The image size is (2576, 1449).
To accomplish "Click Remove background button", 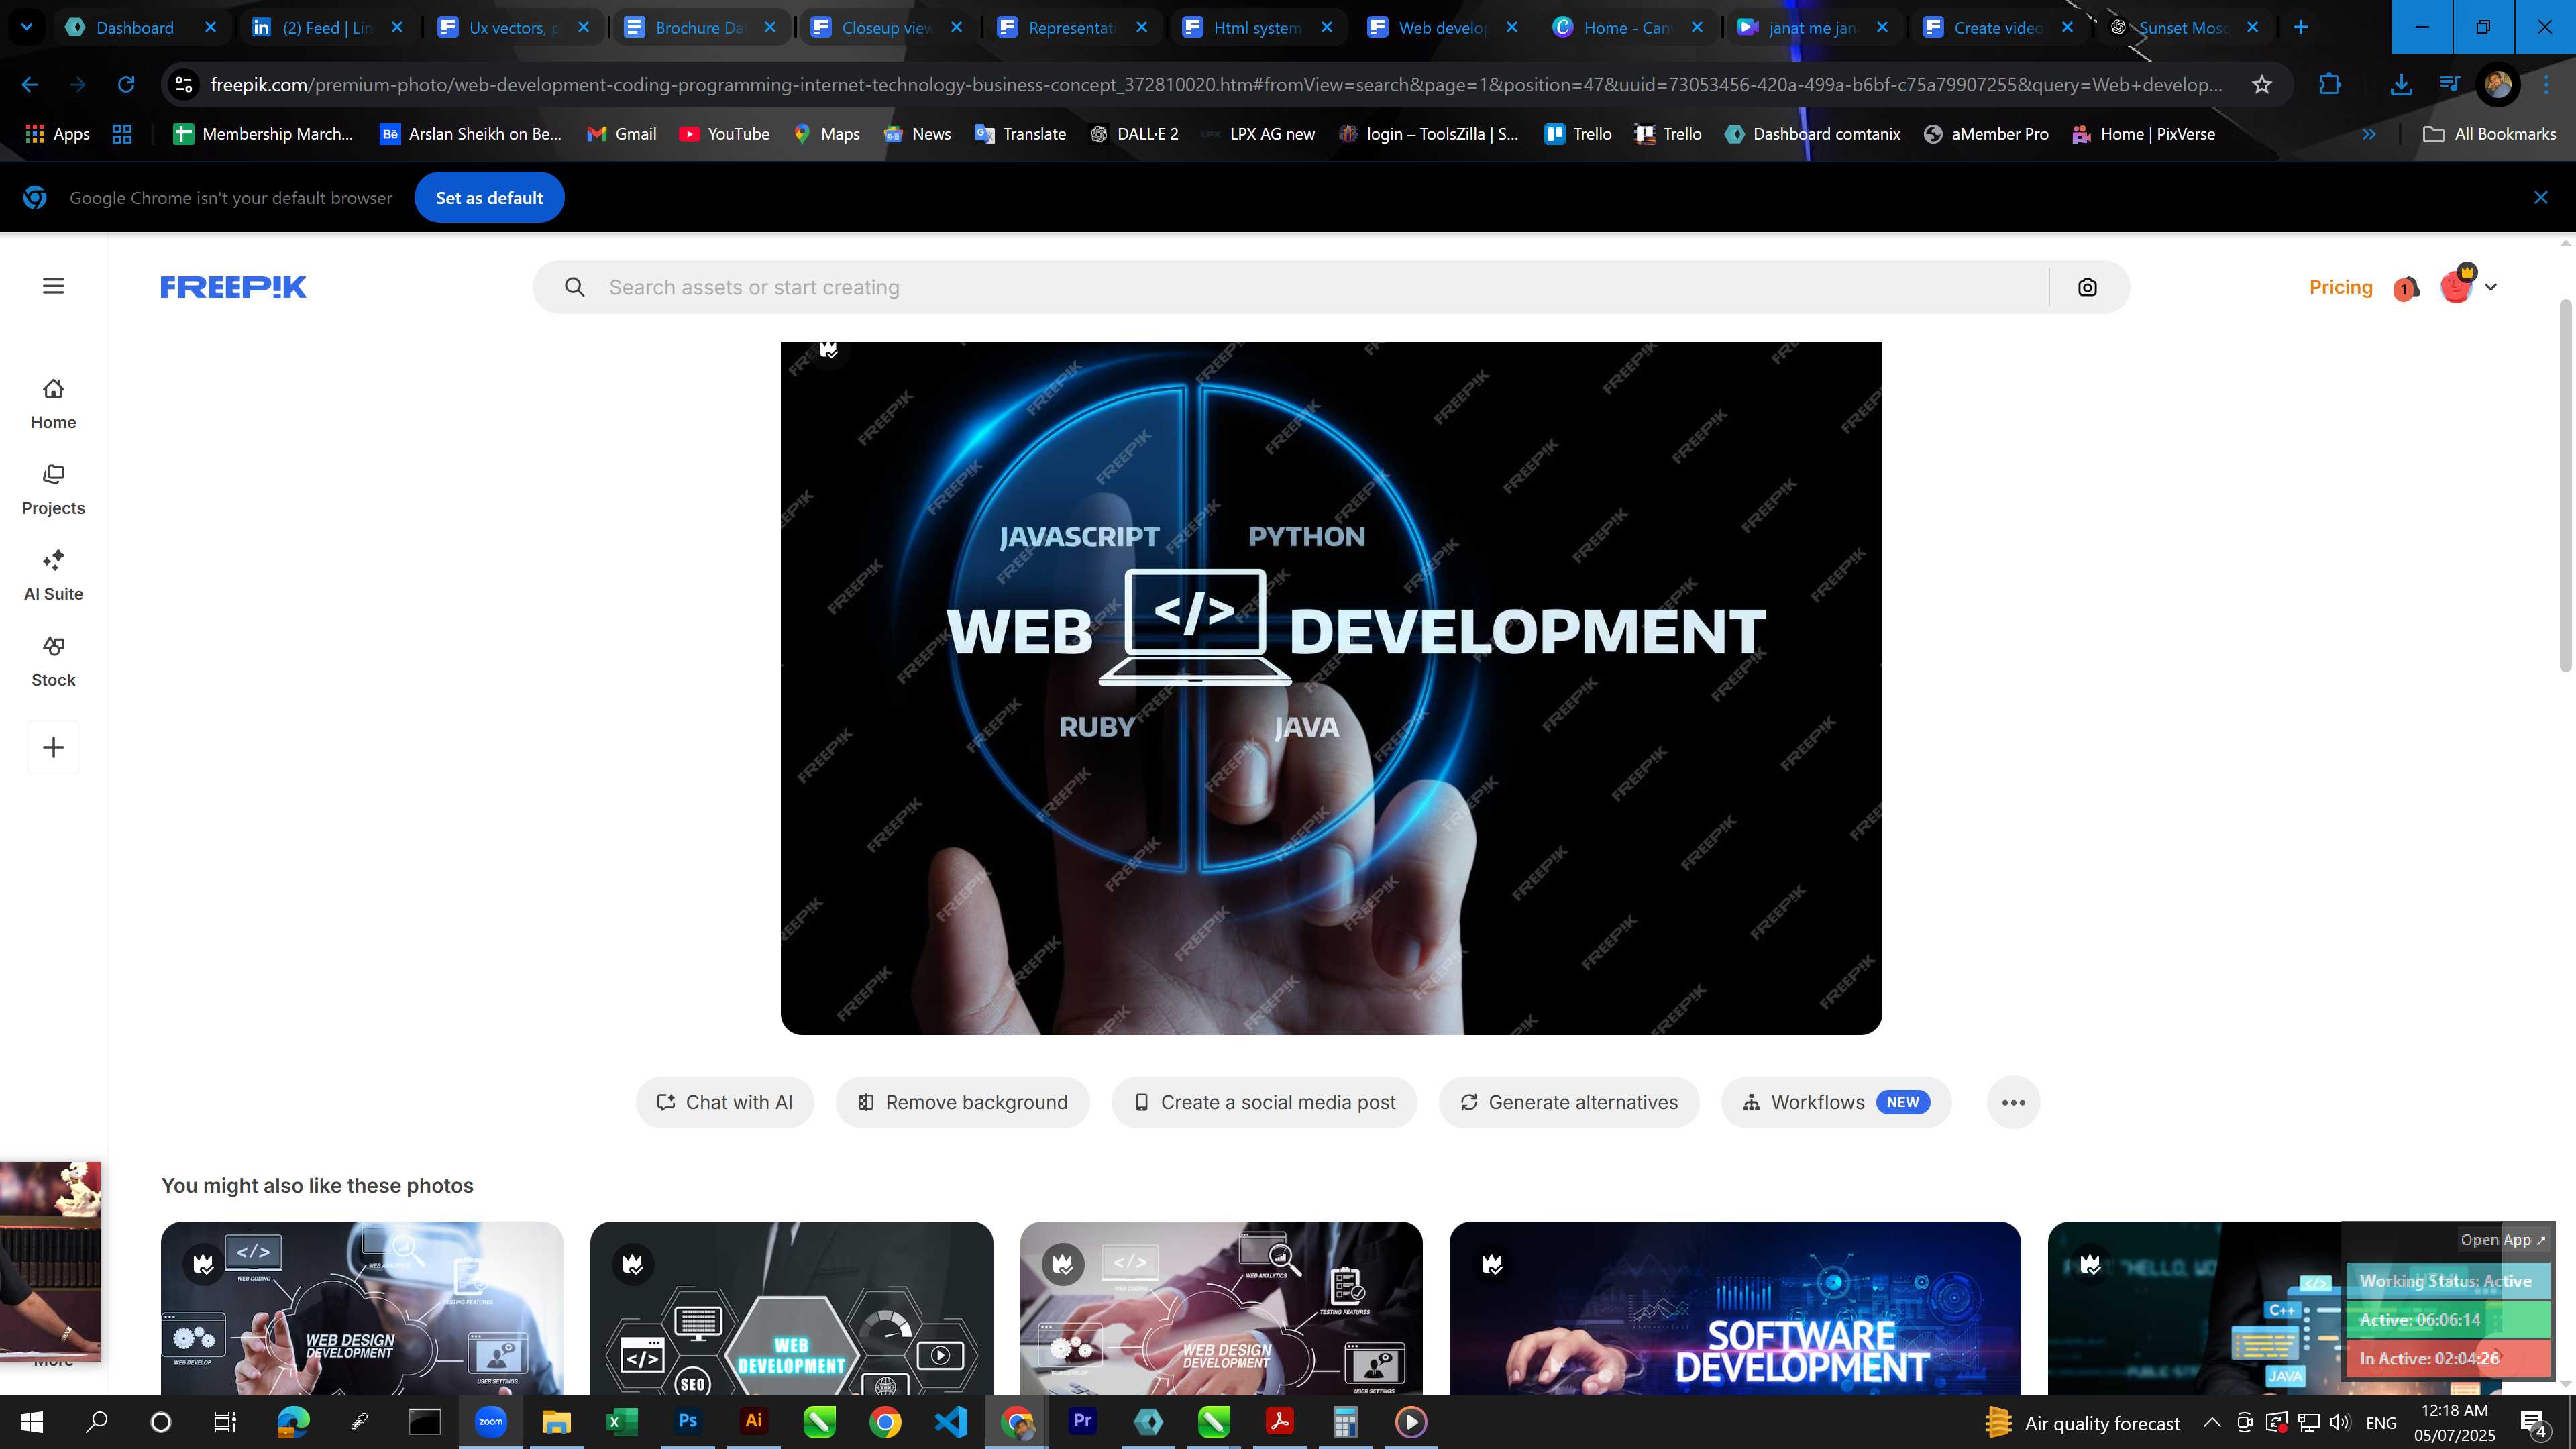I will 962,1102.
